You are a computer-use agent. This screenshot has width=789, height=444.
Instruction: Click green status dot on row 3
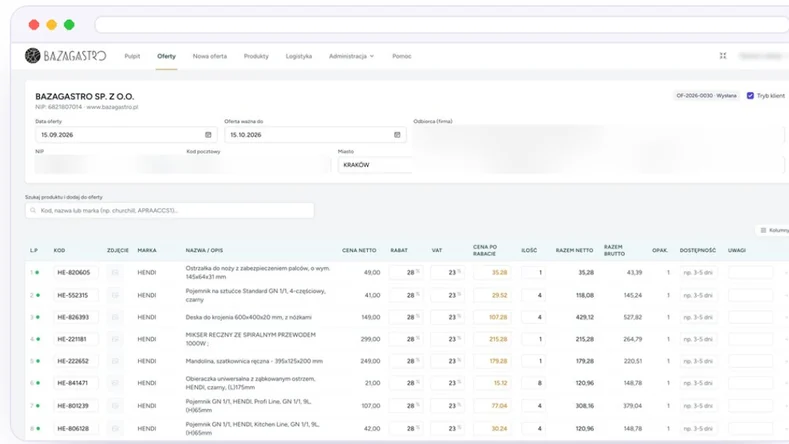[38, 317]
